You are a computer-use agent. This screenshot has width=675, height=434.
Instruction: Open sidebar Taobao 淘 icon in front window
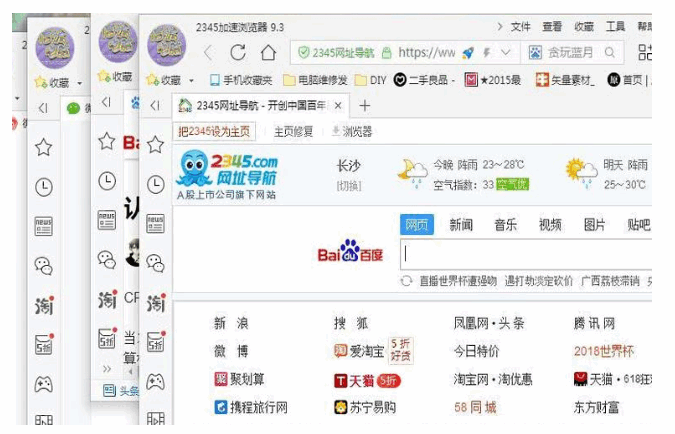tap(156, 303)
